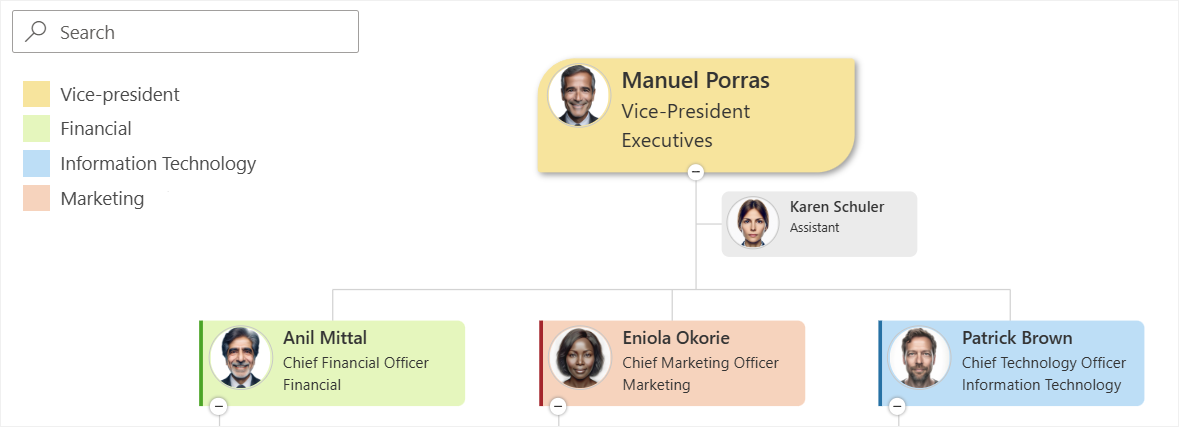Select Chief Technology Officer title text
This screenshot has height=427, width=1179.
tap(1044, 363)
